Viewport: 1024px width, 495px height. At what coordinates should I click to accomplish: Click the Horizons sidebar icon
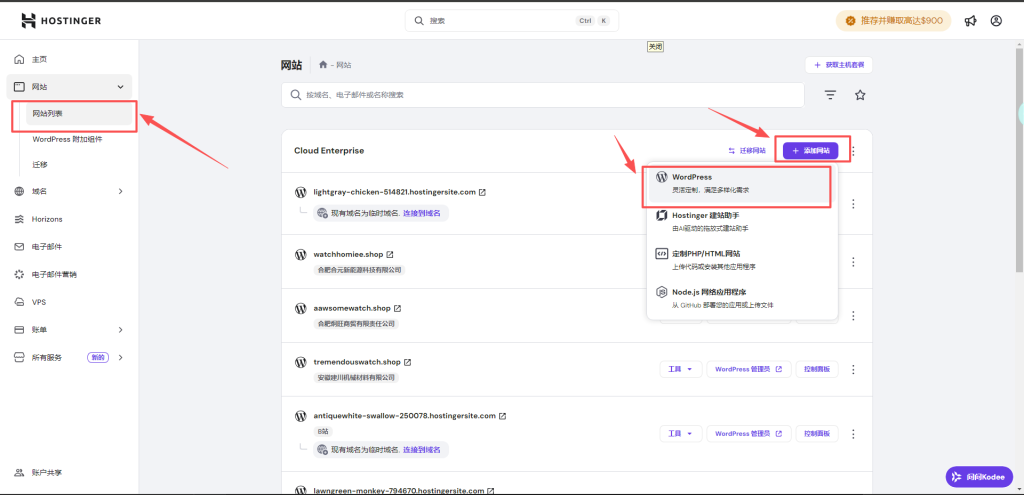(x=20, y=219)
